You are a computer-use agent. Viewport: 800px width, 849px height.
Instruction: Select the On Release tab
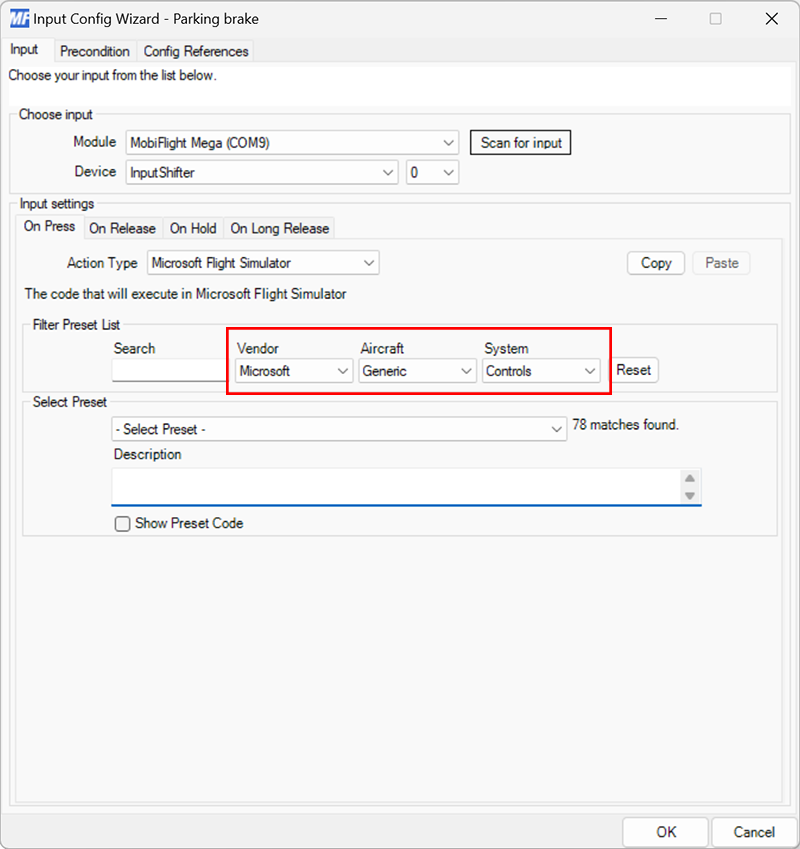[x=123, y=228]
